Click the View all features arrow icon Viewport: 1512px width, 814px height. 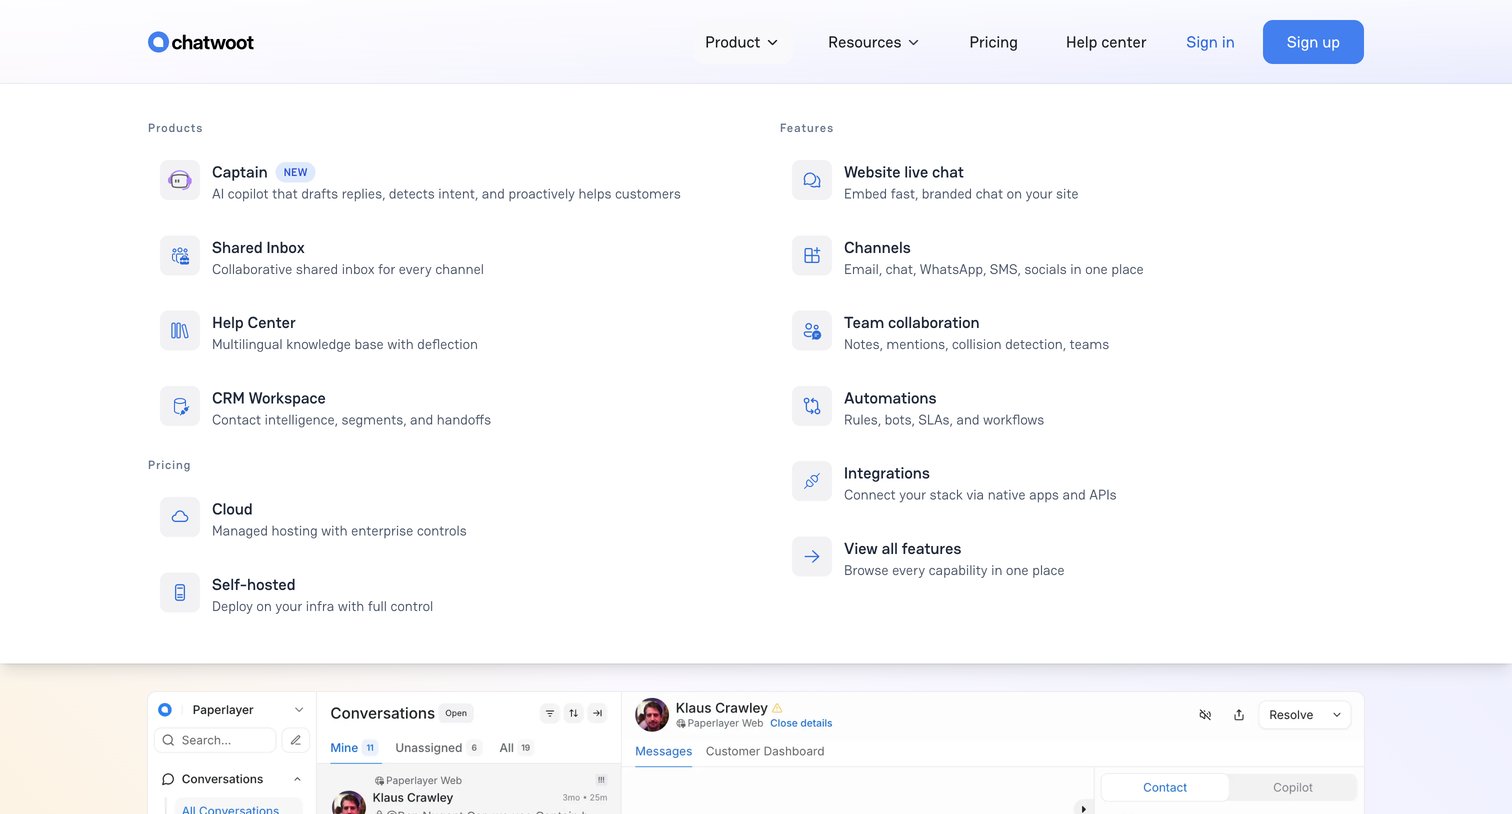pos(812,557)
